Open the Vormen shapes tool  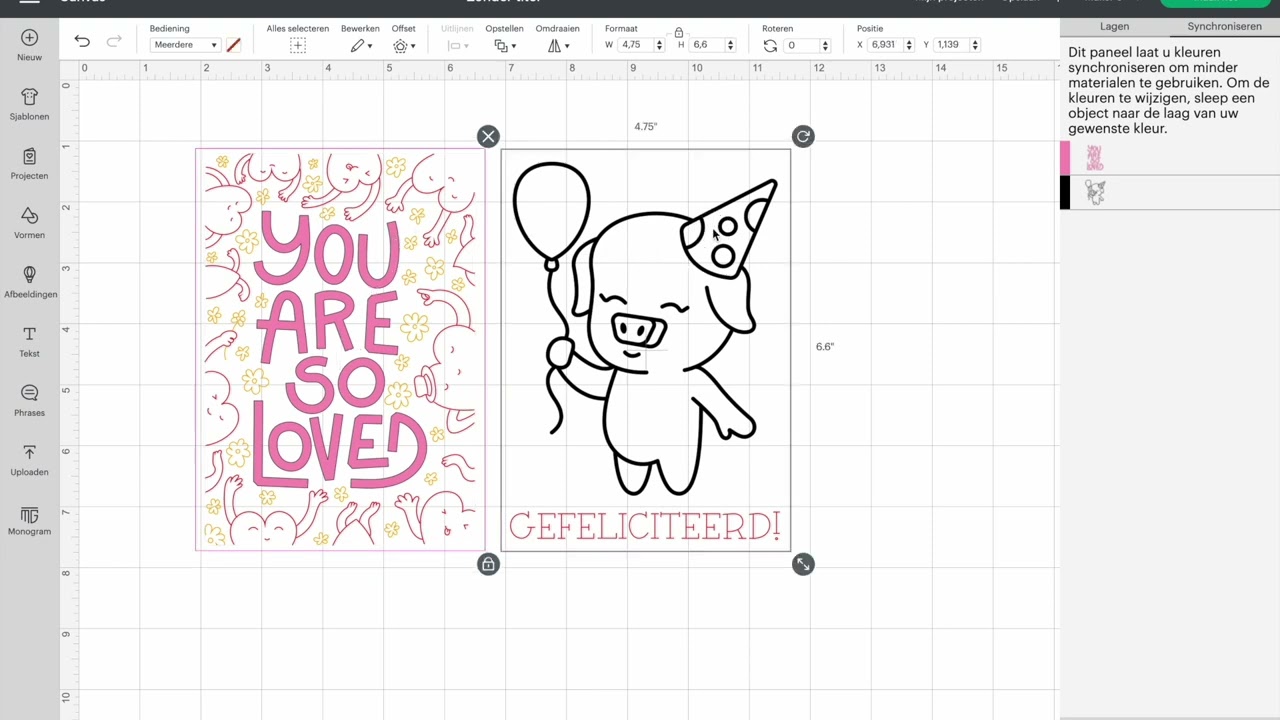click(x=29, y=223)
